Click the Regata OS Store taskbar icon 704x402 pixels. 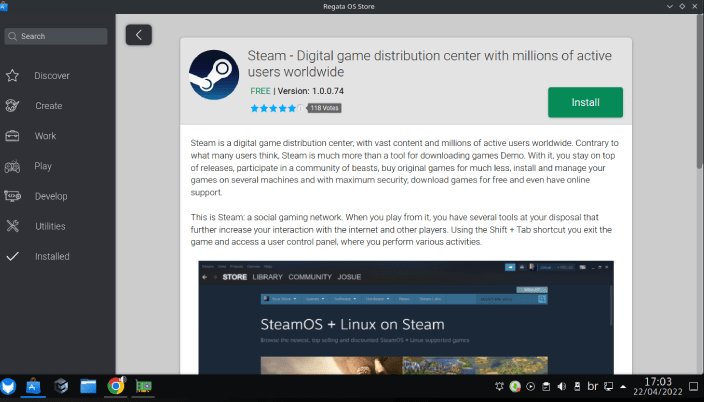tap(33, 386)
